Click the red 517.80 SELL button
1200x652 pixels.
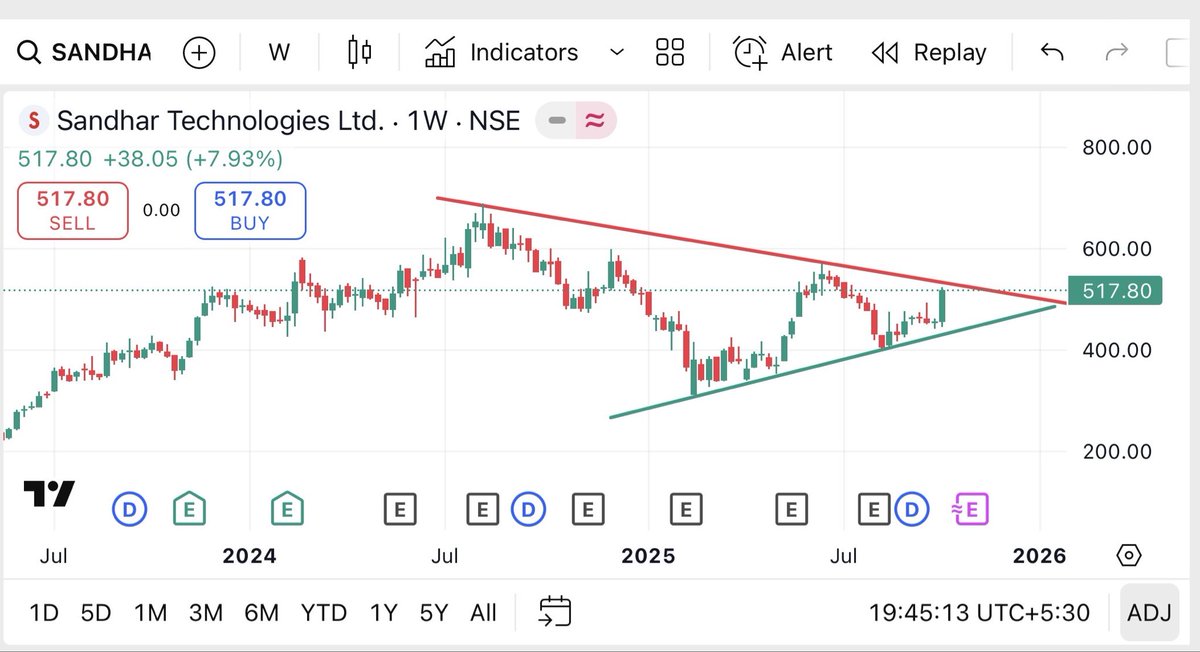click(72, 210)
